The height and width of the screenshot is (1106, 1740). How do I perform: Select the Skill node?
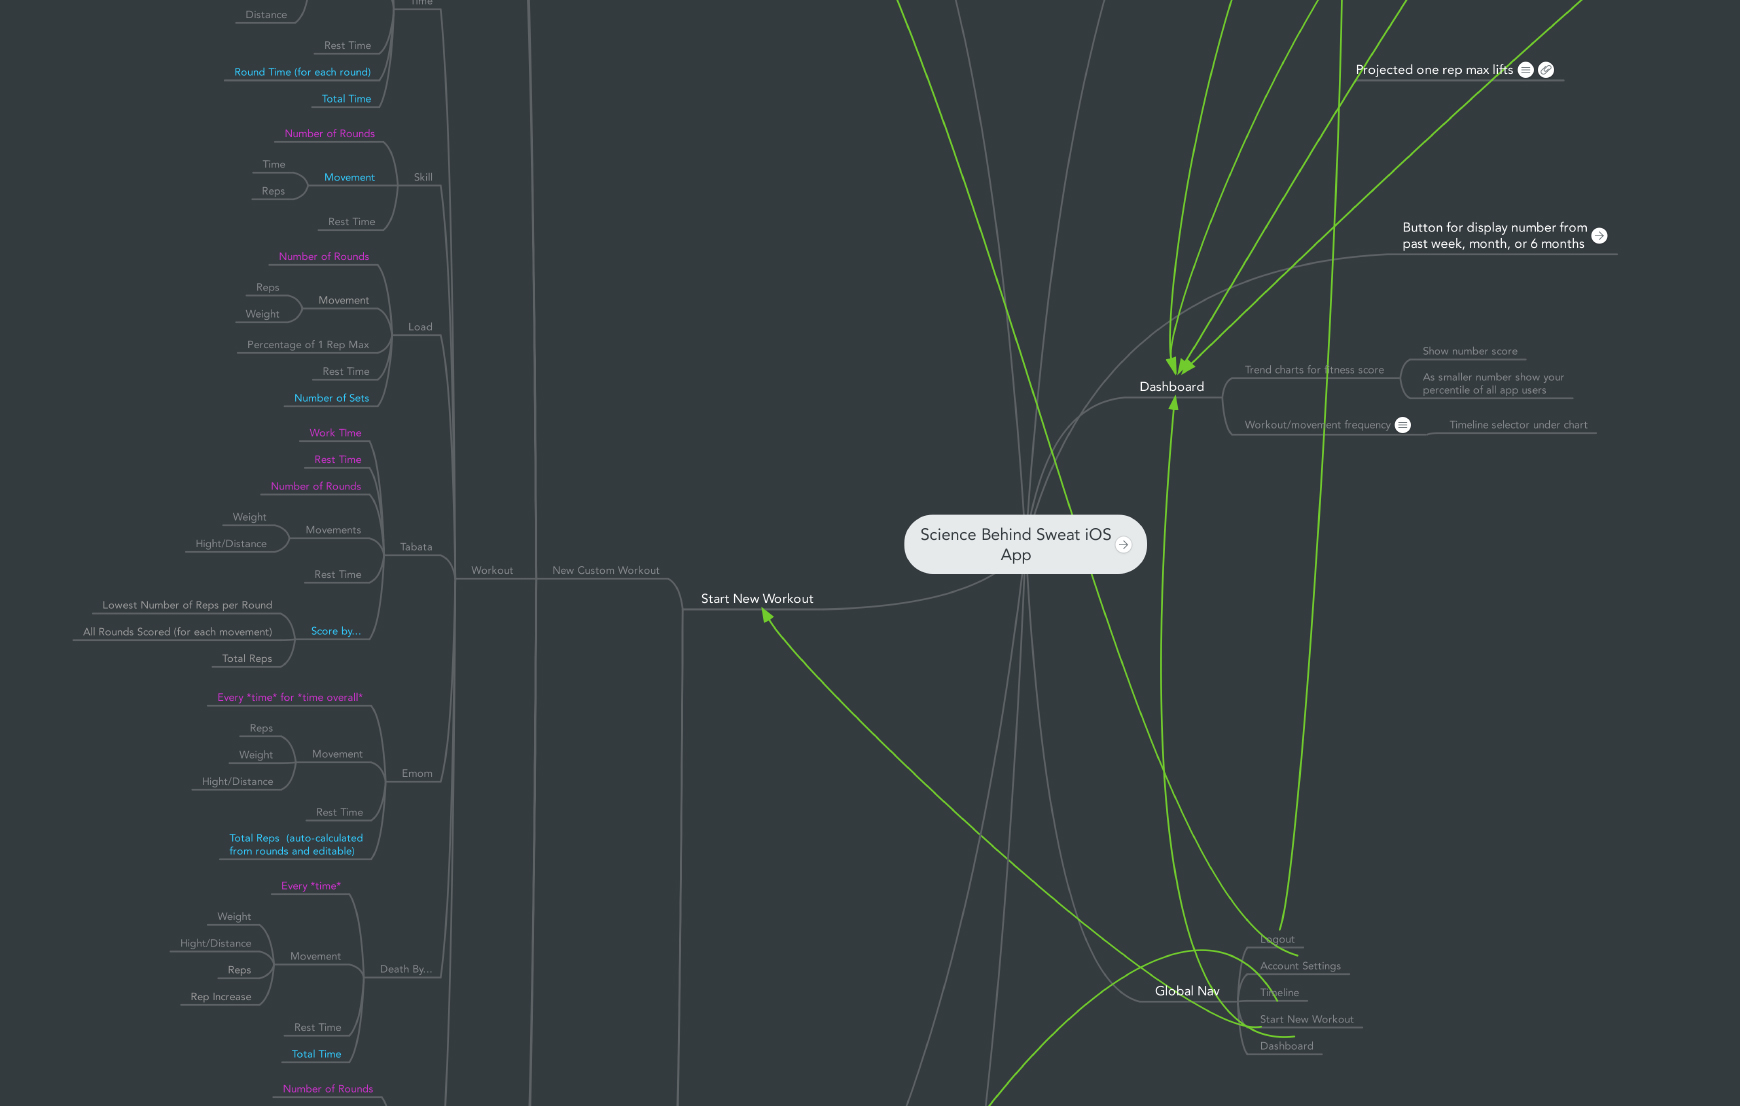tap(423, 177)
